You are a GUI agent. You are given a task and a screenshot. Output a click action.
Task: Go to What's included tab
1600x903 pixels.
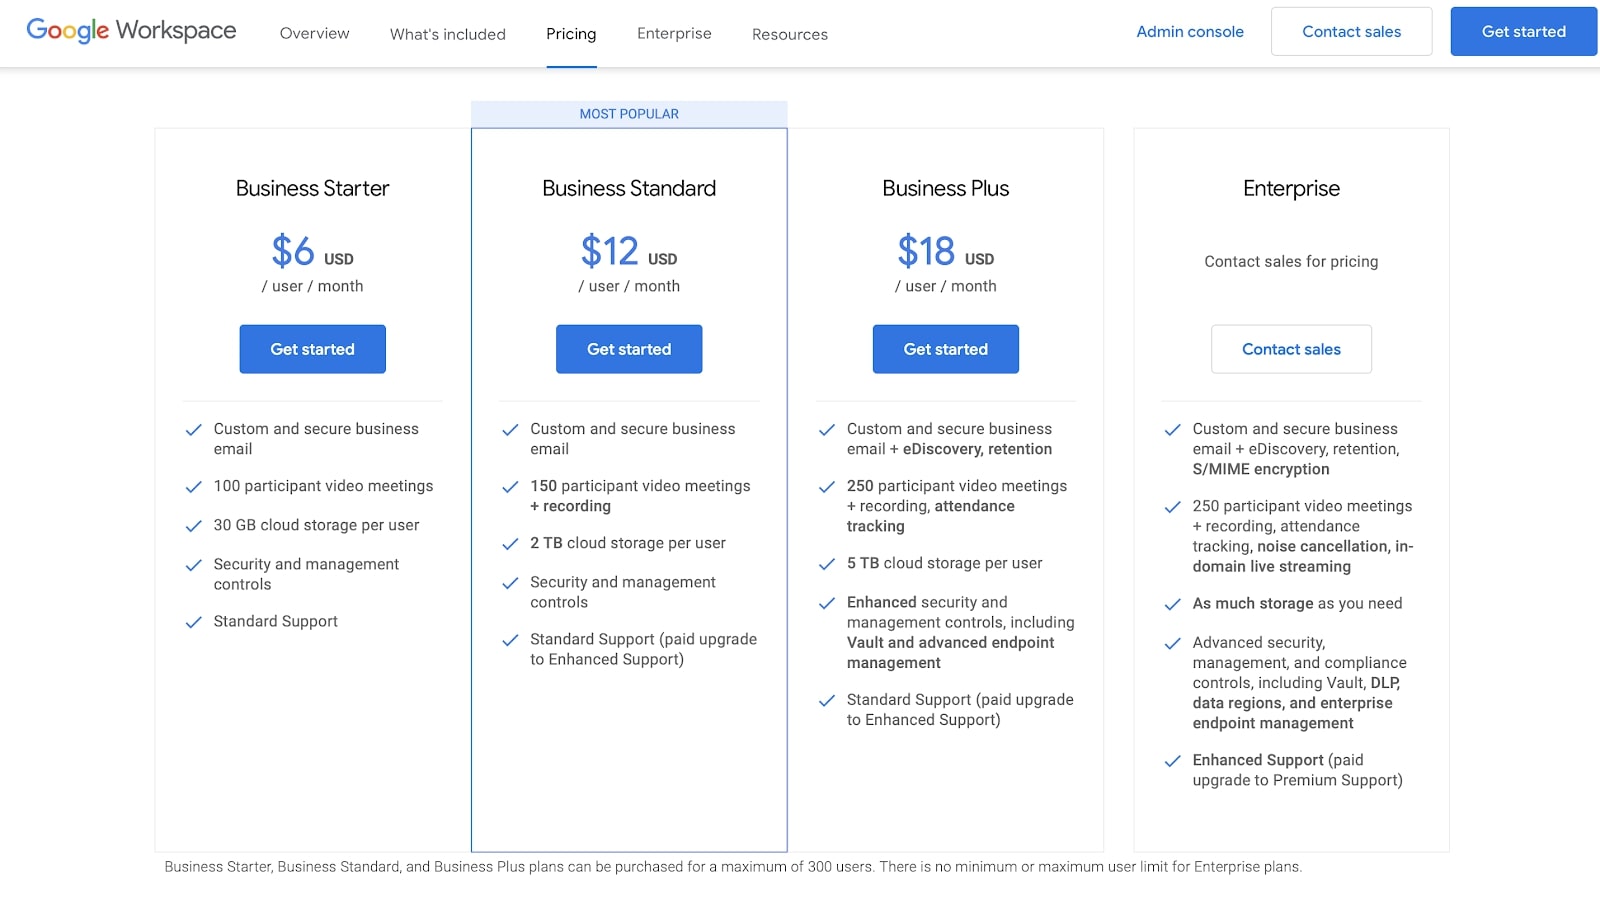(x=448, y=34)
